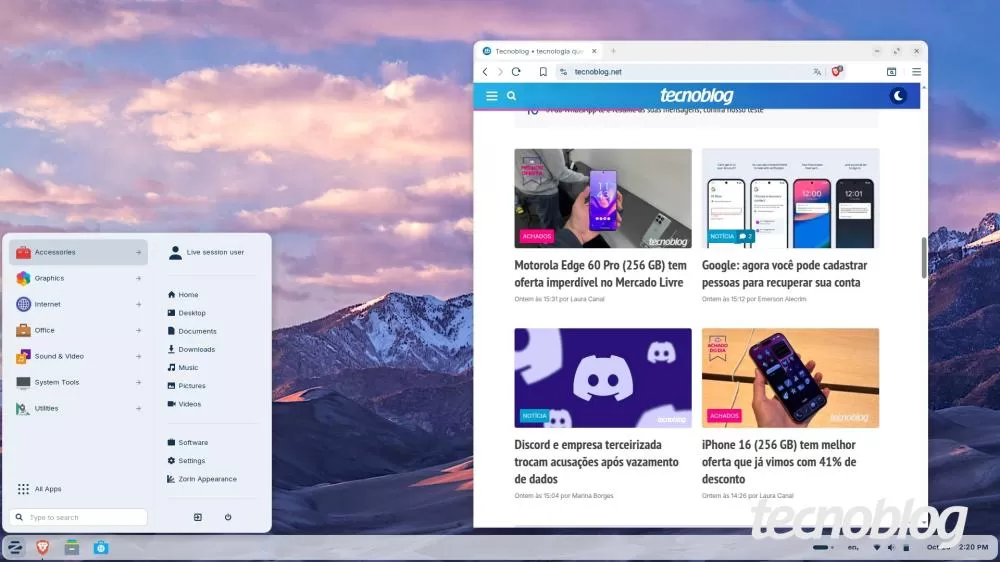
Task: Open the site settings icon in the address bar
Action: [563, 72]
